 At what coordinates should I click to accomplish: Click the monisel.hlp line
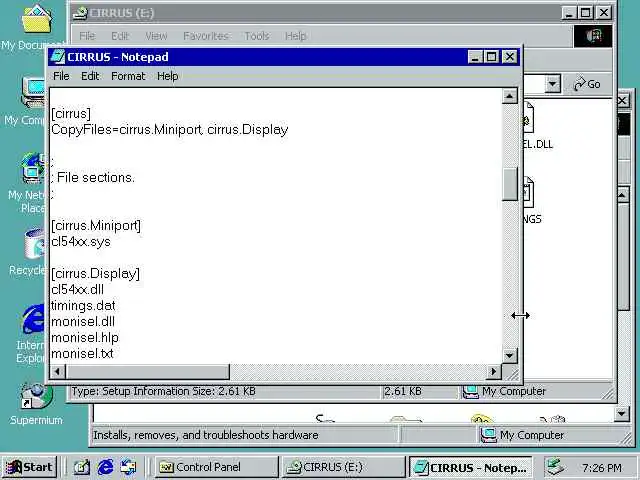tap(85, 338)
